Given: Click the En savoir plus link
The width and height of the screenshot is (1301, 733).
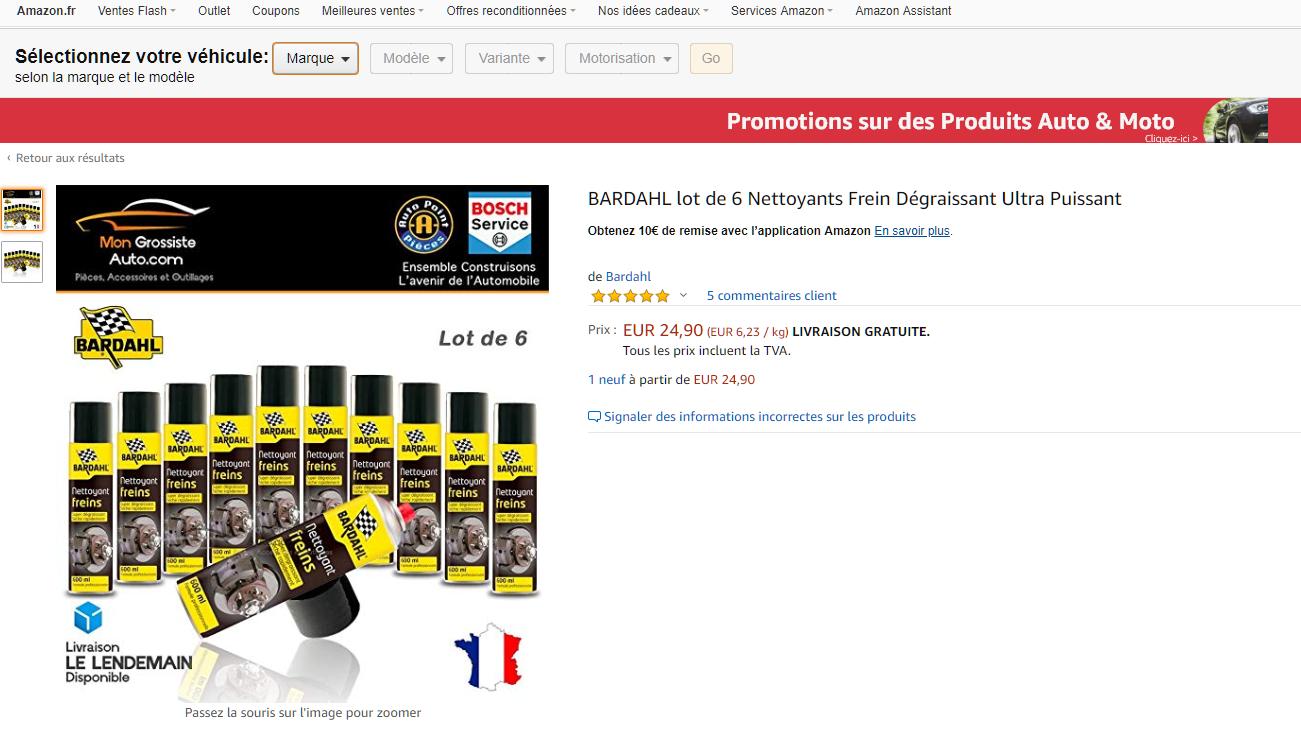Looking at the screenshot, I should tap(912, 231).
